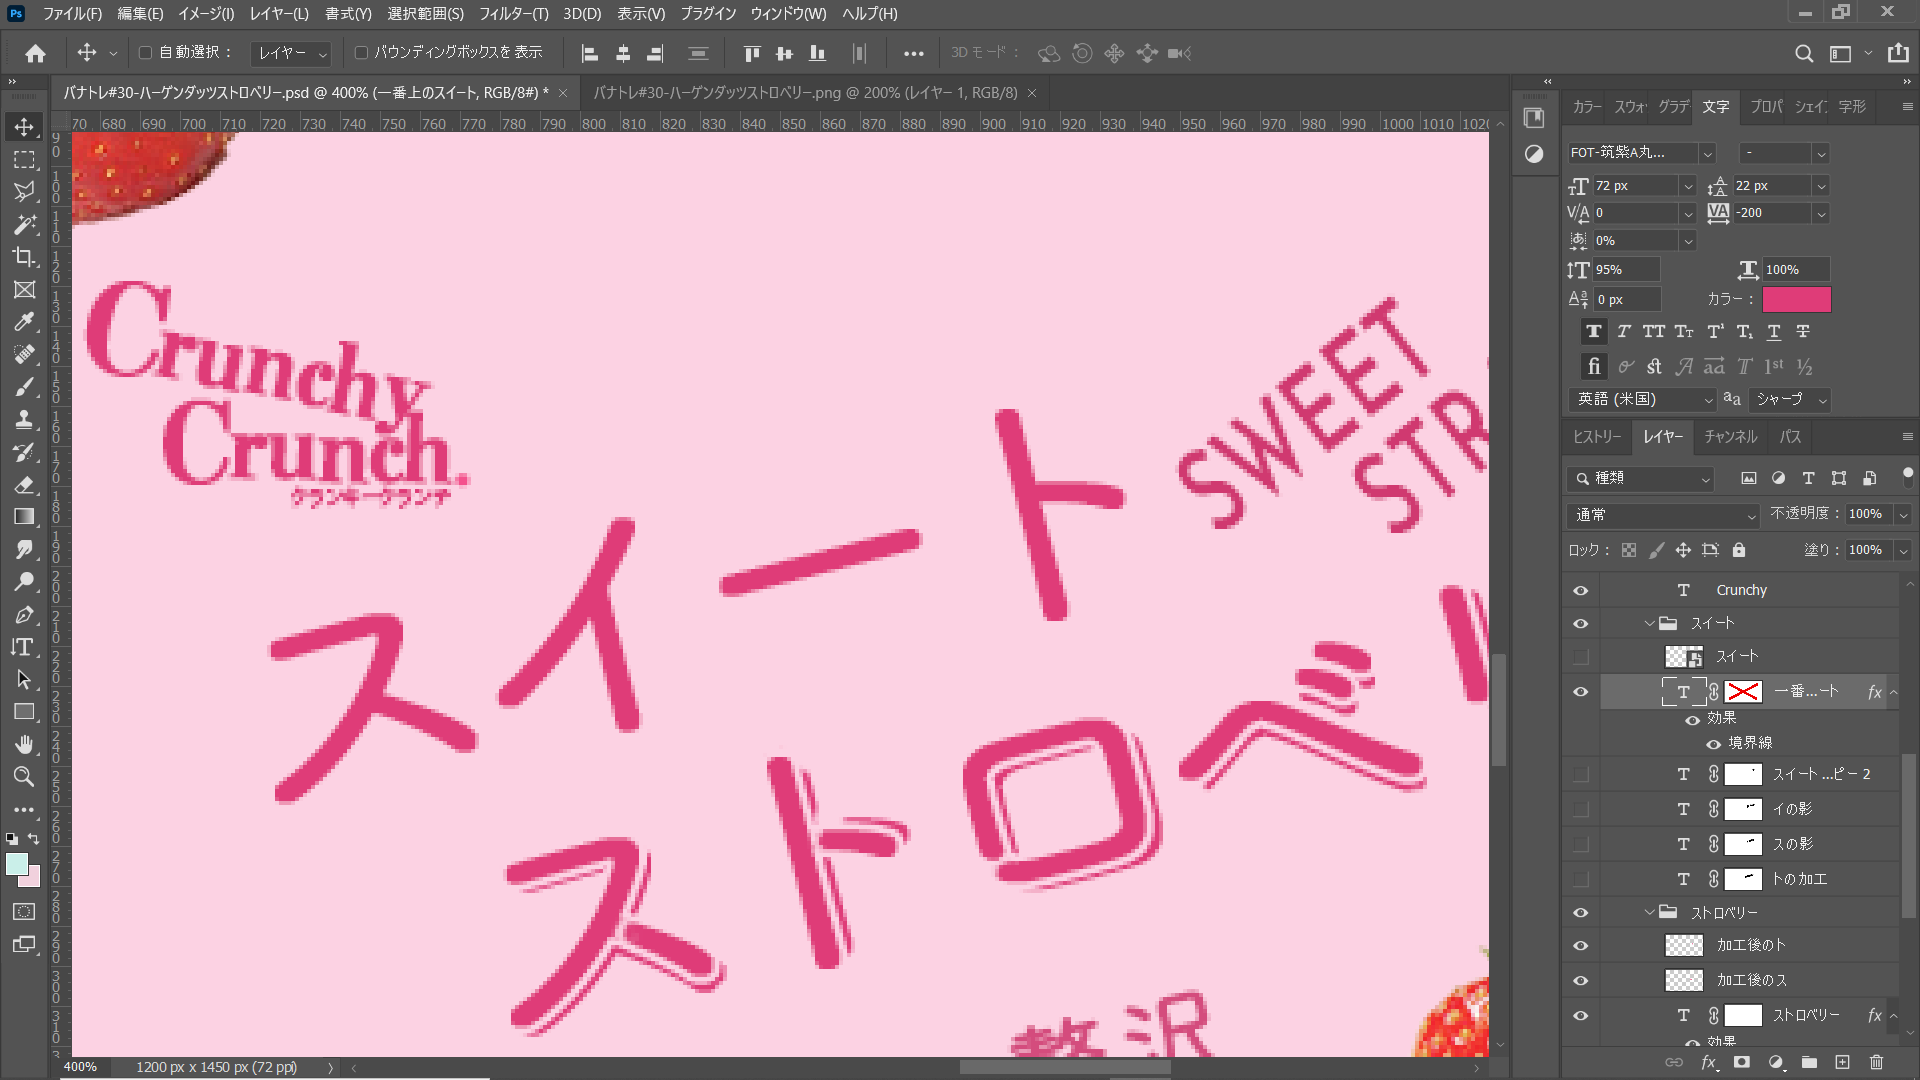This screenshot has width=1920, height=1080.
Task: Select the Dodge tool
Action: [24, 582]
